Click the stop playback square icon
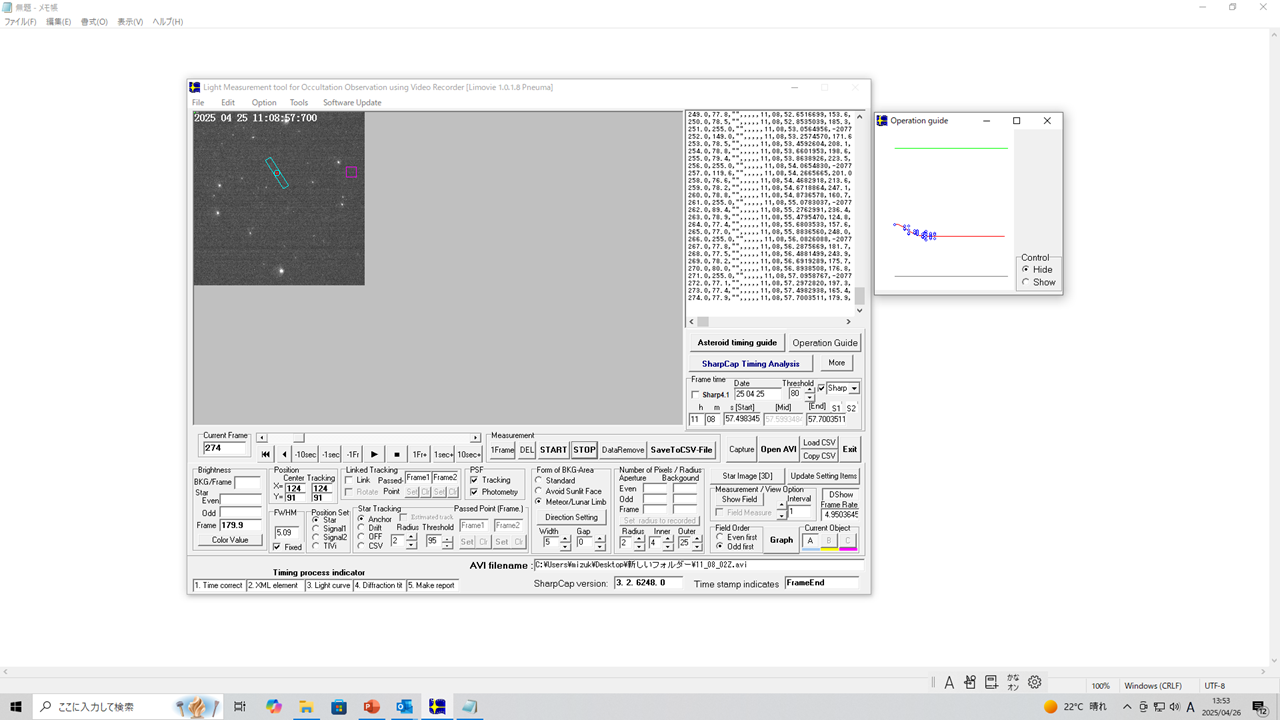 (397, 454)
